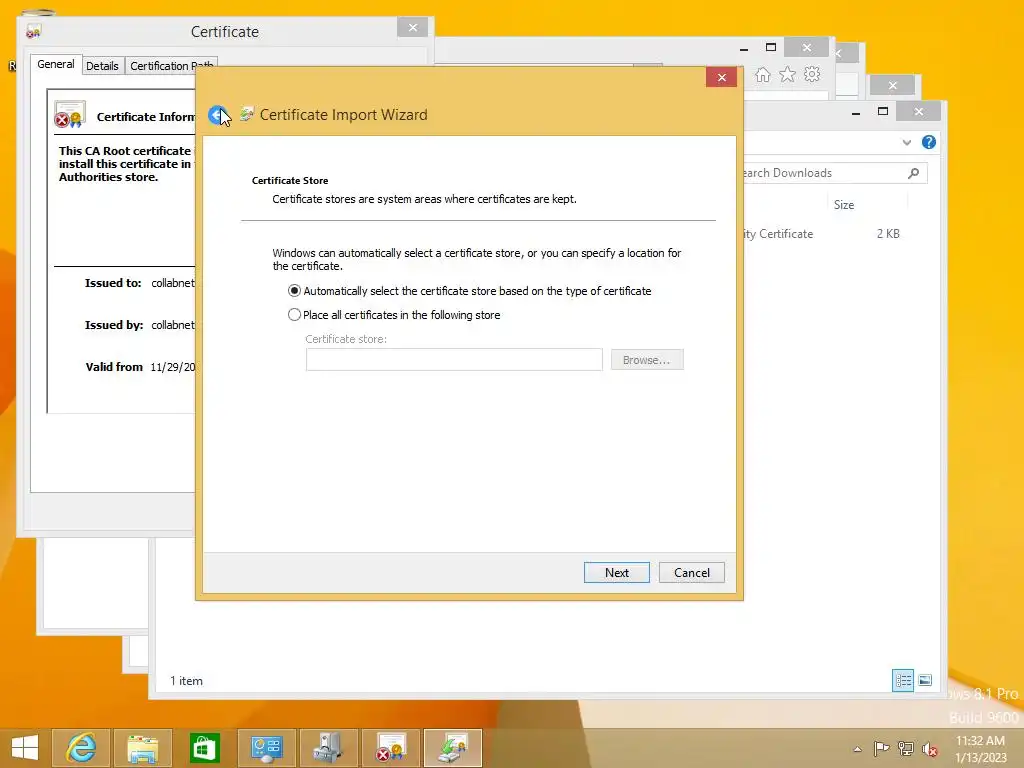Click the '1 item' status bar text

pyautogui.click(x=187, y=680)
